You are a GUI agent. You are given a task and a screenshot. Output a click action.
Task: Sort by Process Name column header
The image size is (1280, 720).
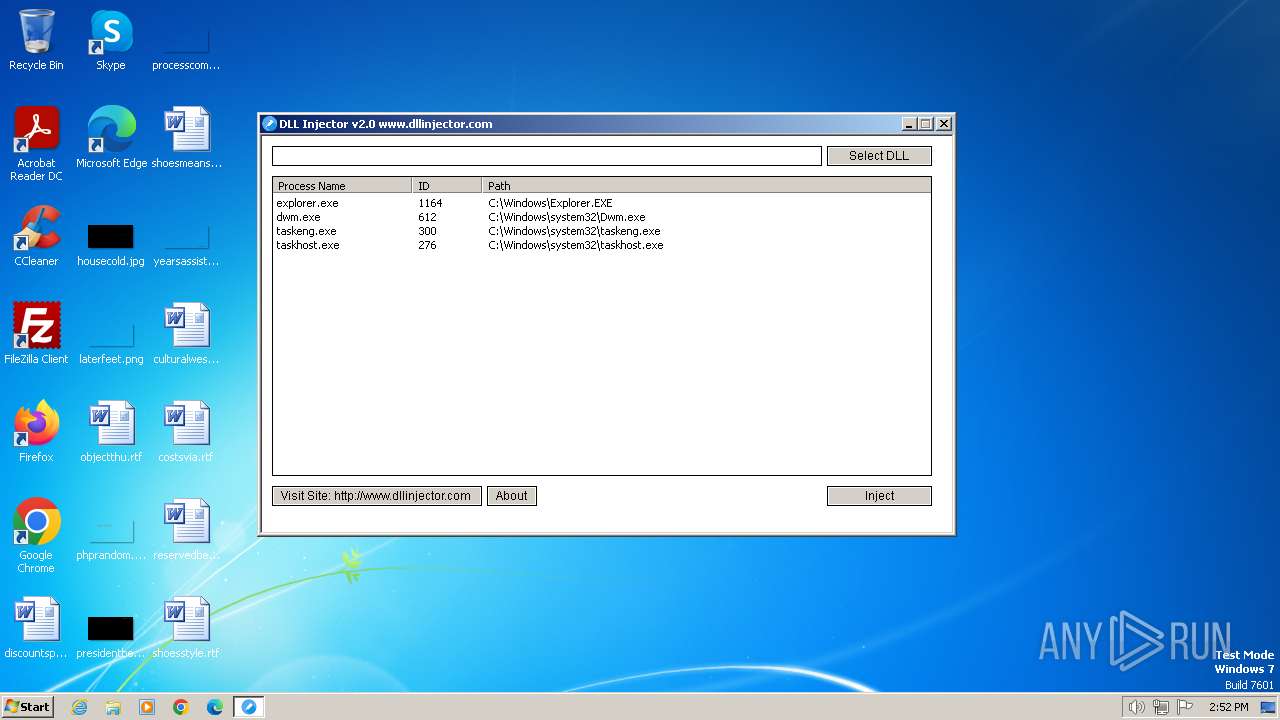click(342, 185)
